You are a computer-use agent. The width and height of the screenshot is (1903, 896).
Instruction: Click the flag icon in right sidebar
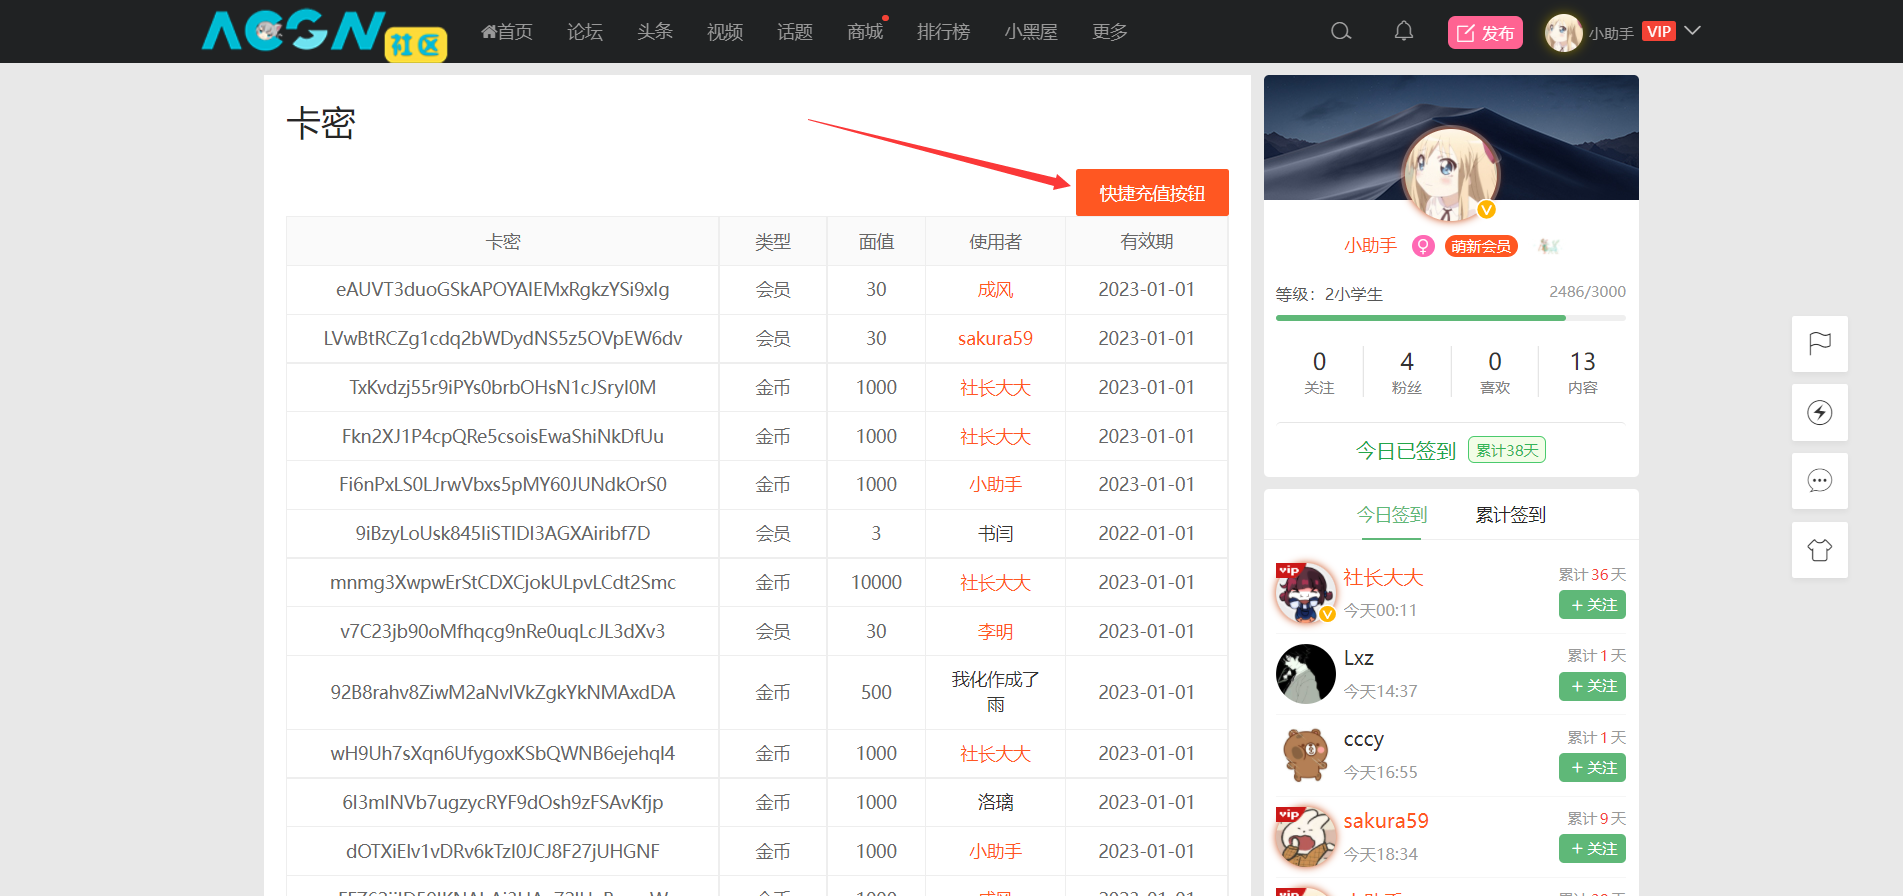[1819, 344]
